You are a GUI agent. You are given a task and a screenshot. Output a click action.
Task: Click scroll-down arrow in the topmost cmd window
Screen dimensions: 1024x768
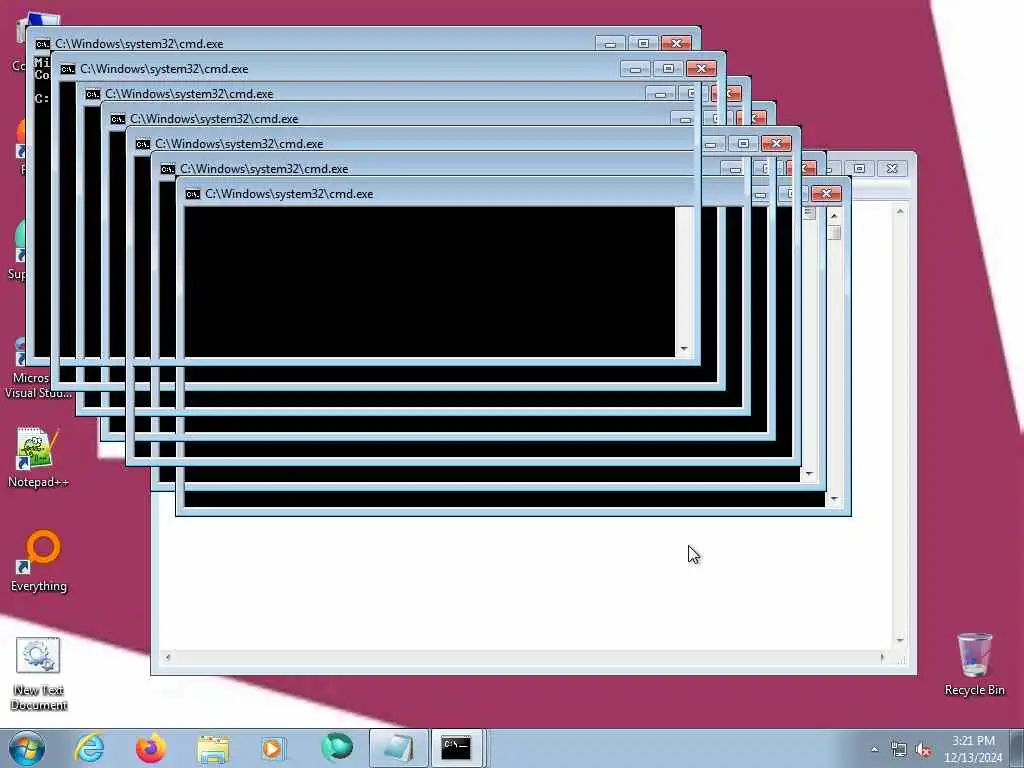click(x=684, y=348)
